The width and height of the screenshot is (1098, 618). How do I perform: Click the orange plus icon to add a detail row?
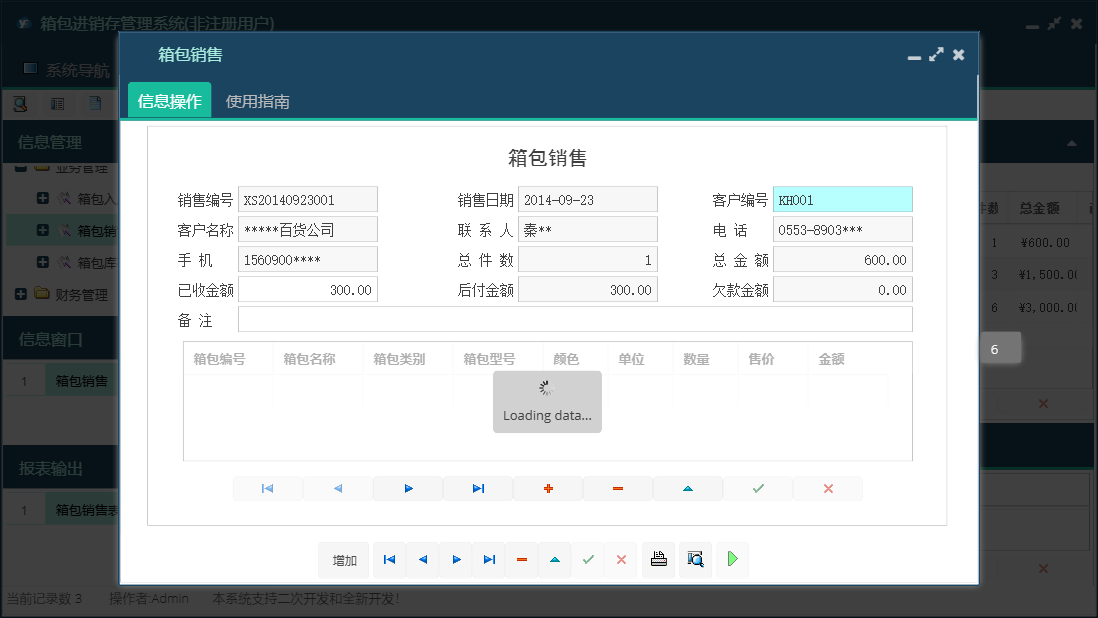pos(548,488)
